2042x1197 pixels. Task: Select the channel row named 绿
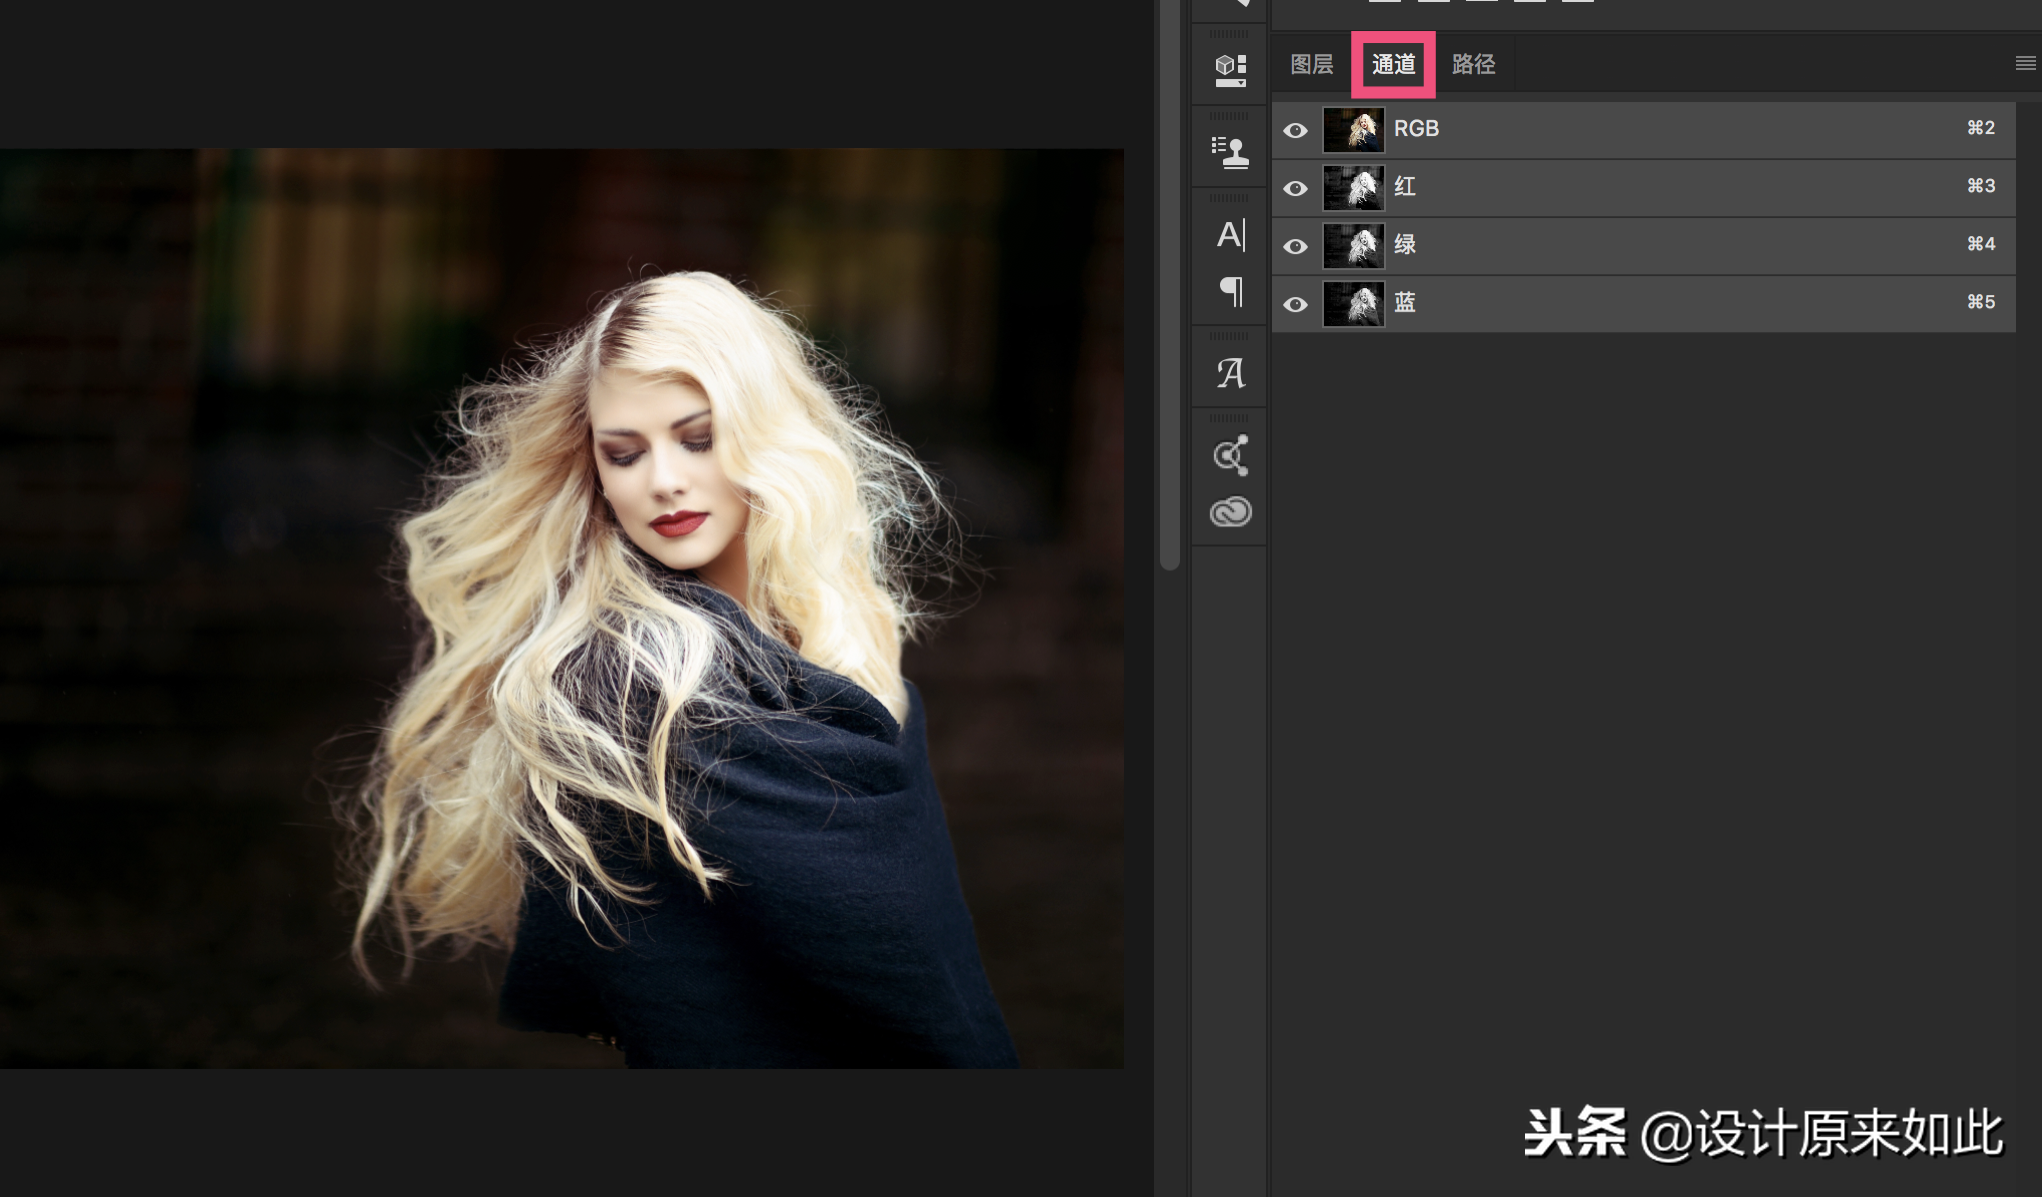1643,246
